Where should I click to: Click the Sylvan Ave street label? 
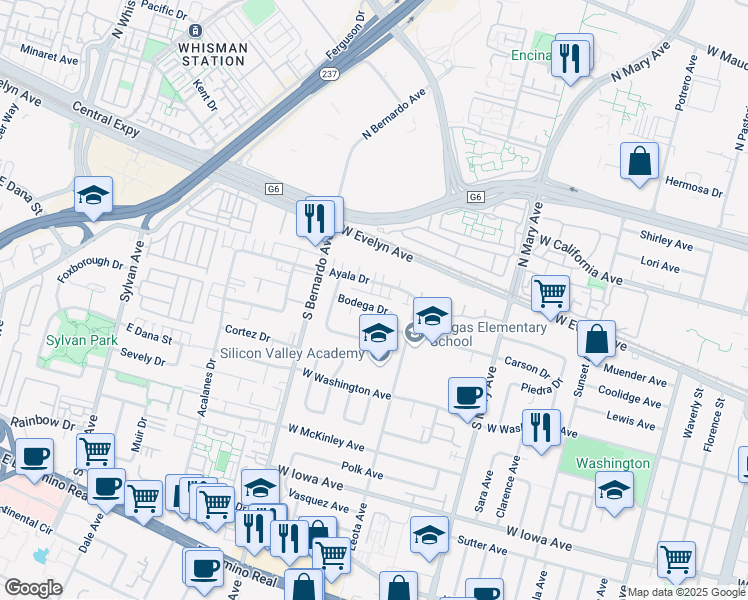click(x=132, y=271)
